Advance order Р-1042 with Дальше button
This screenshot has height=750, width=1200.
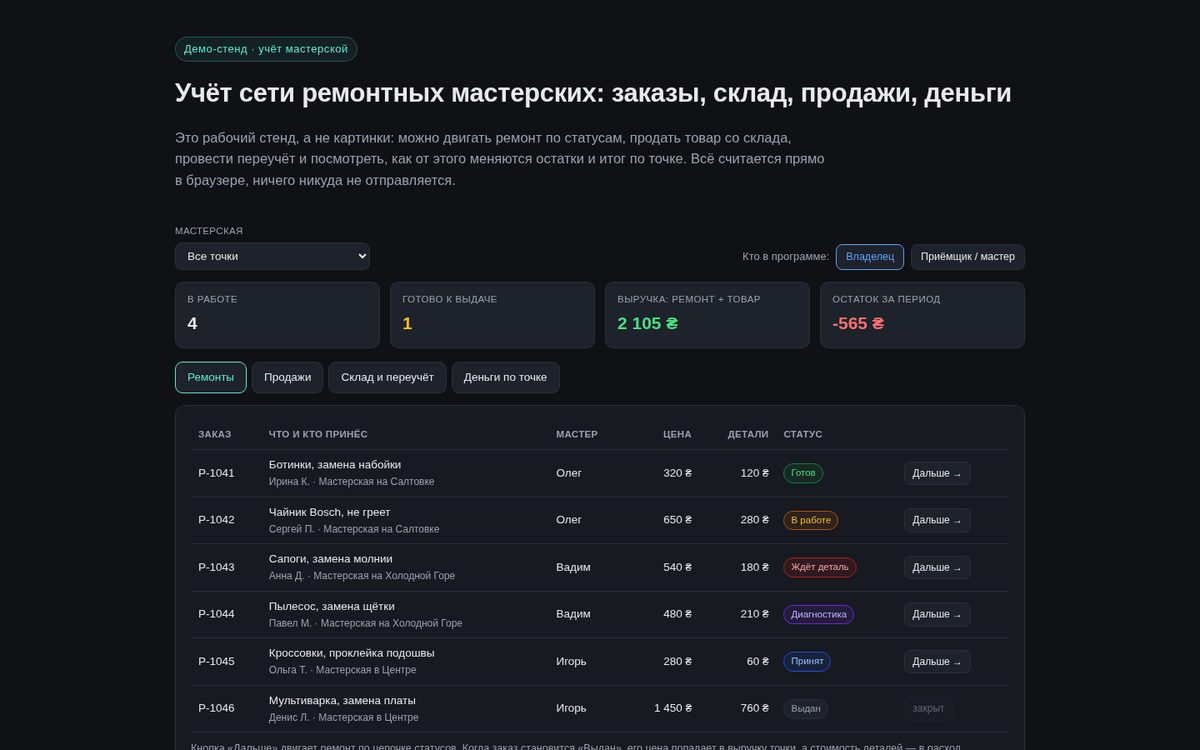[937, 520]
